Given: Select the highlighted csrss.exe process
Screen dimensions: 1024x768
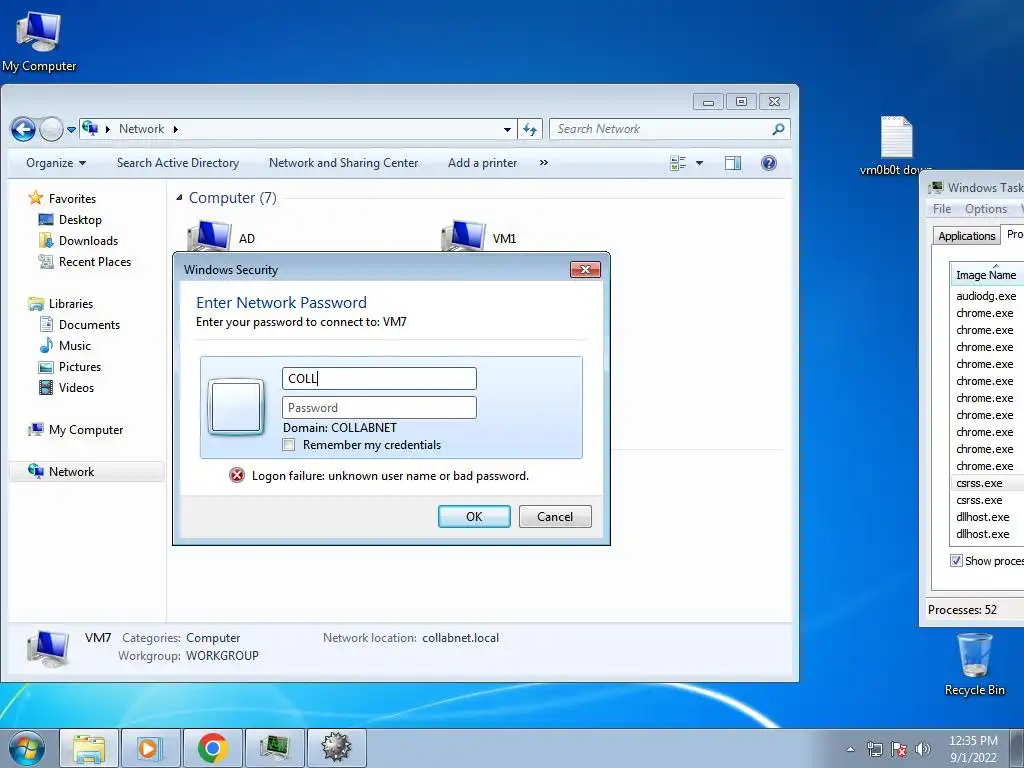Looking at the screenshot, I should pos(980,483).
